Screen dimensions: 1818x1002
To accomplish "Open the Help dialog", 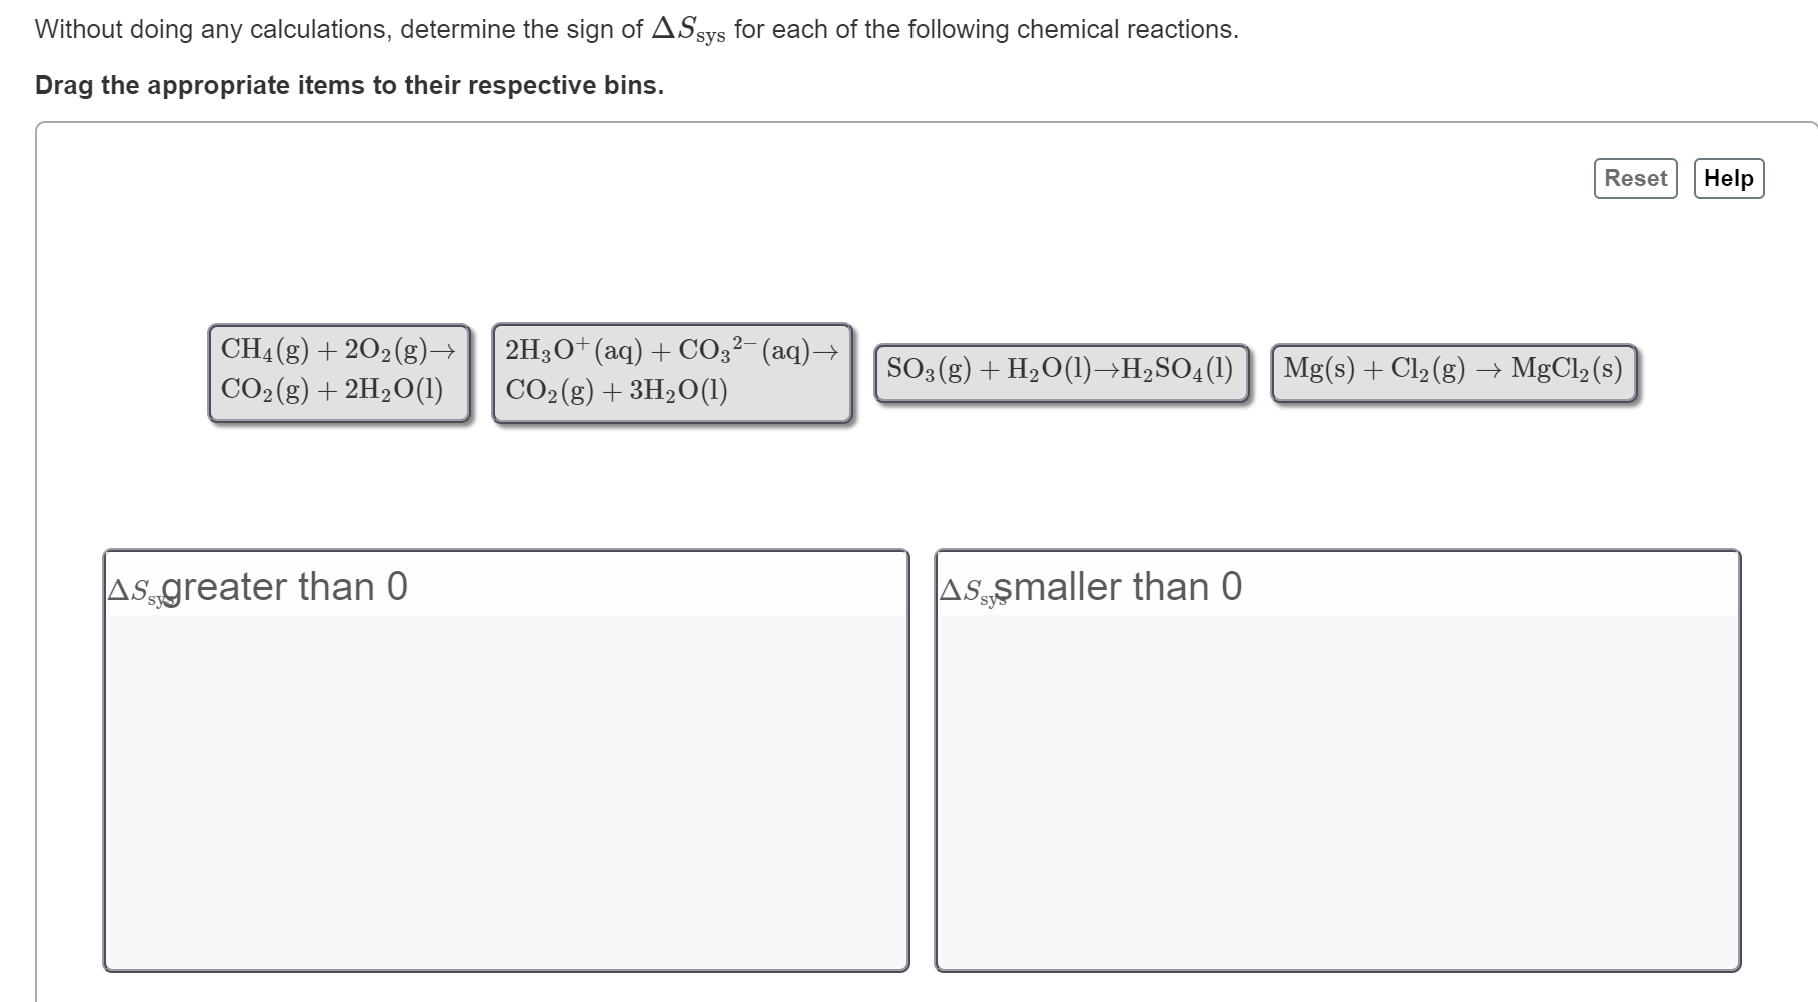I will 1729,178.
